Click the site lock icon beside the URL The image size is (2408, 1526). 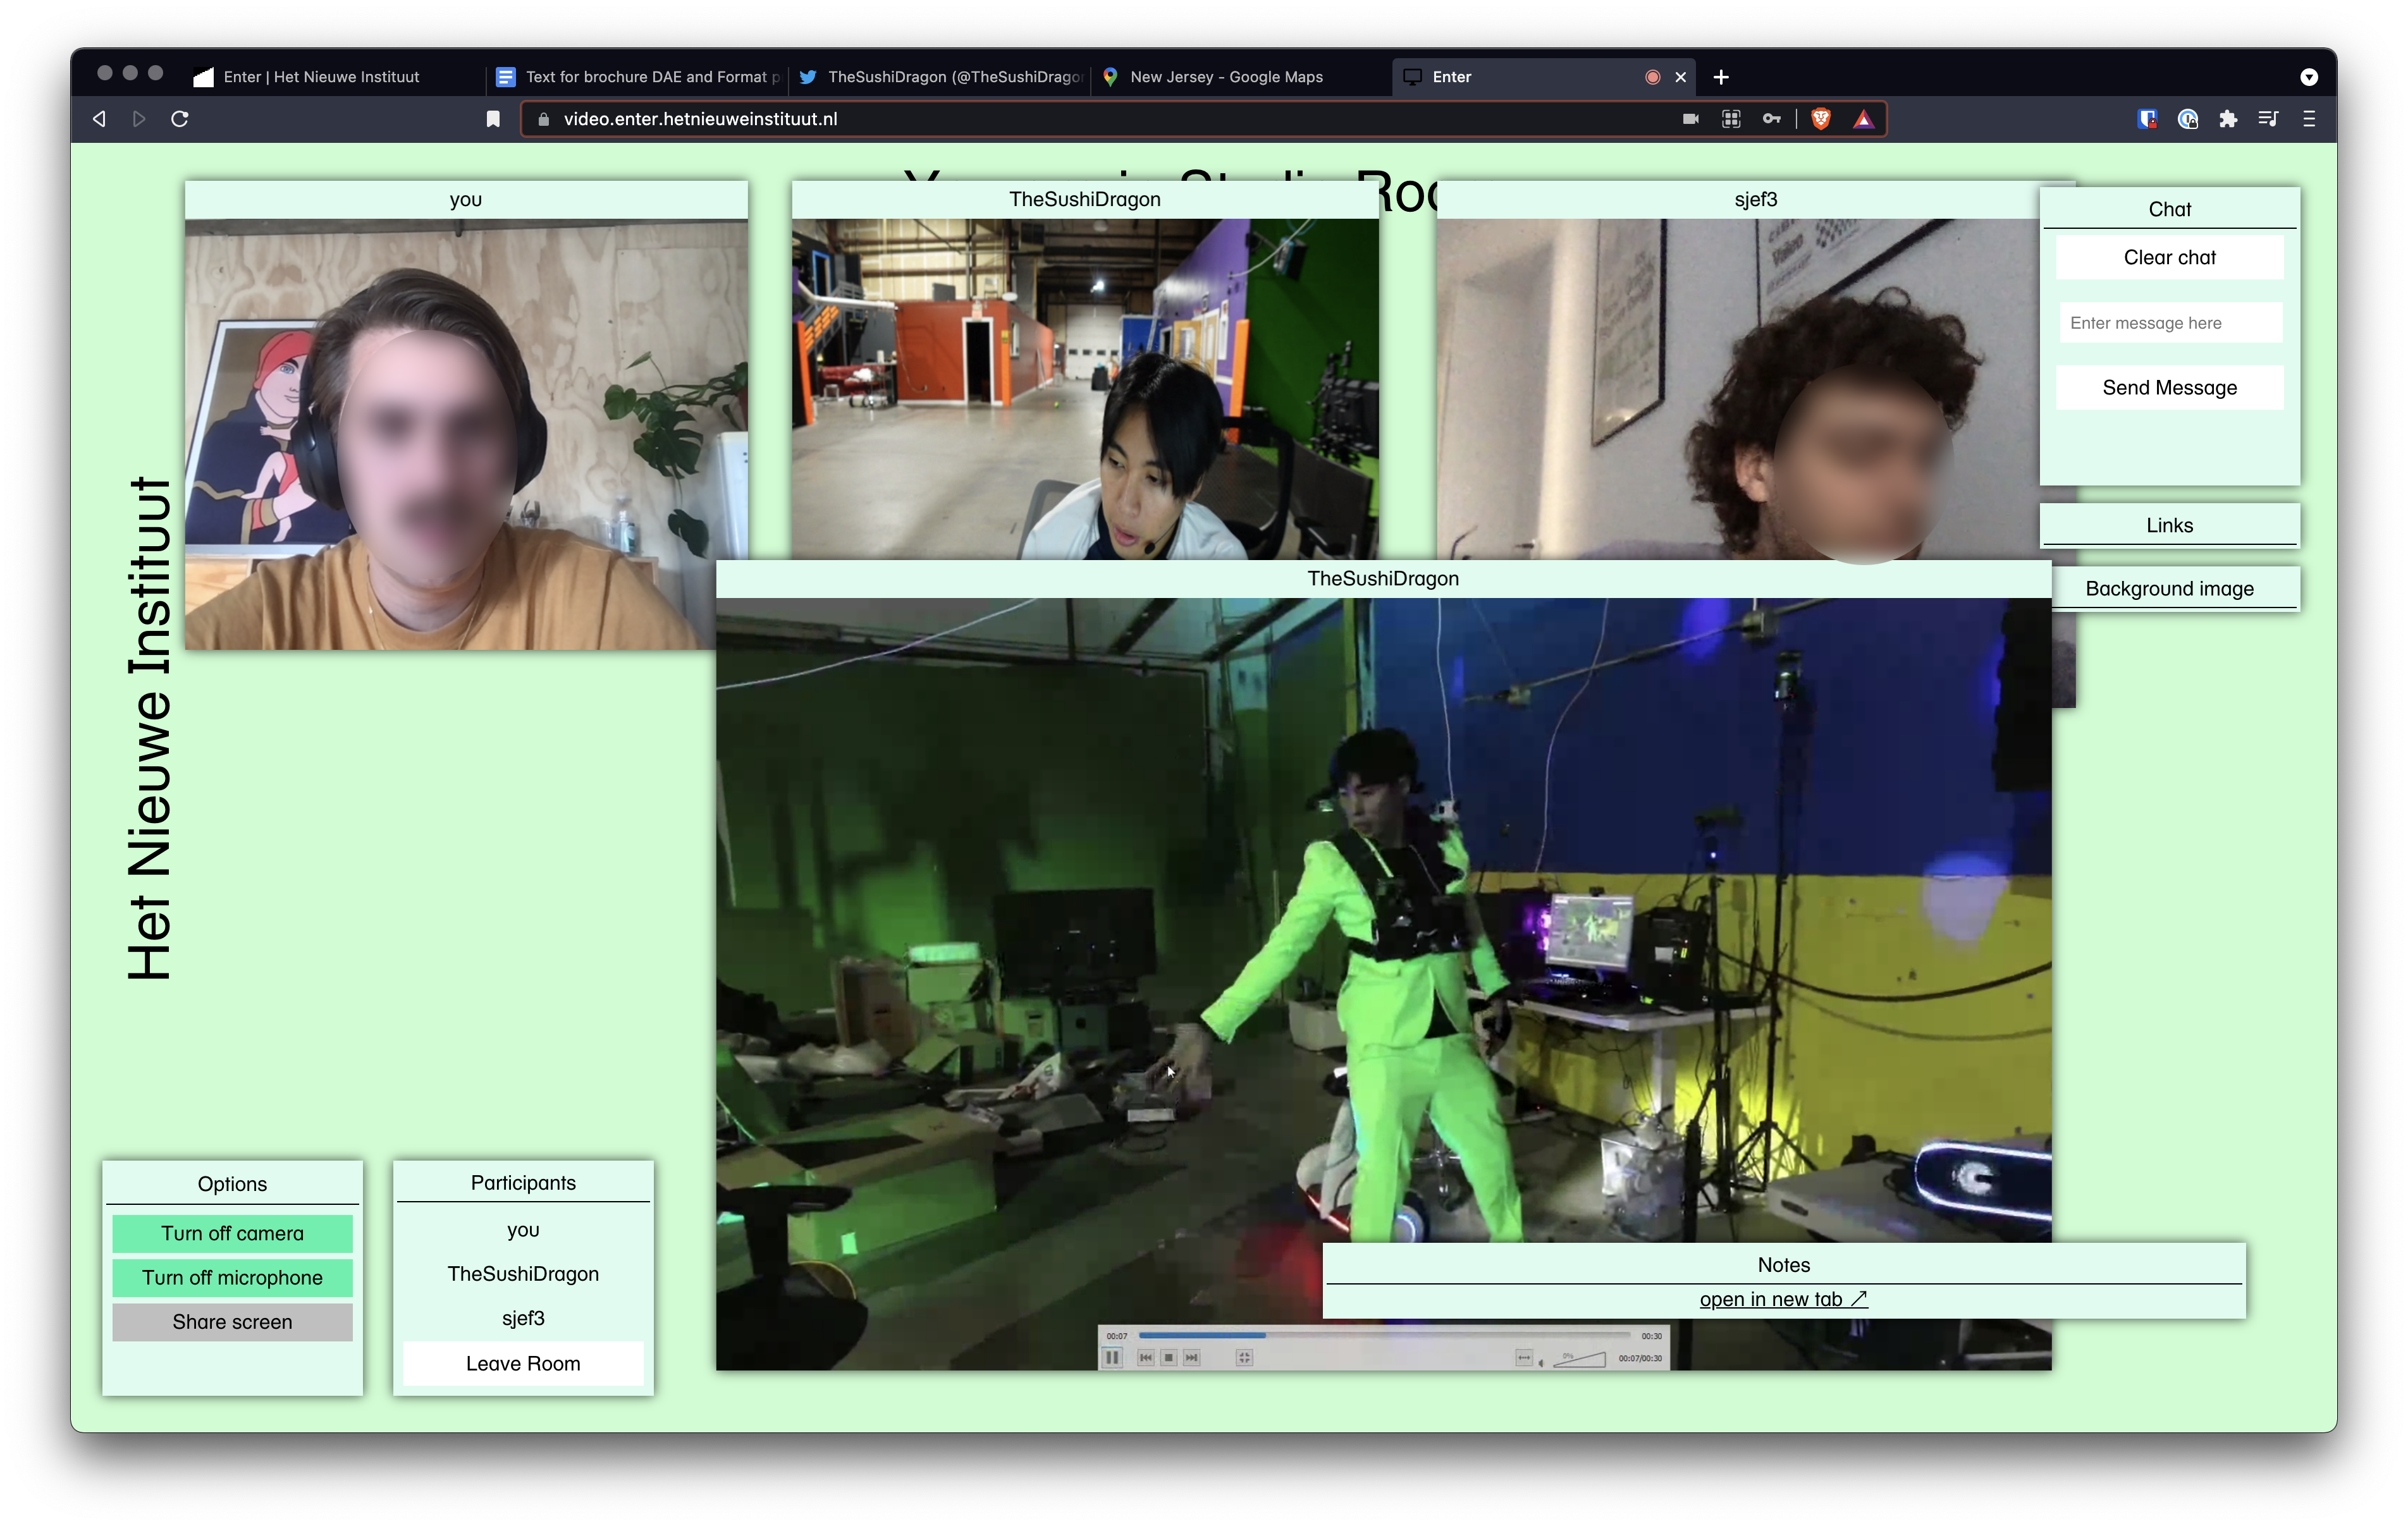544,119
